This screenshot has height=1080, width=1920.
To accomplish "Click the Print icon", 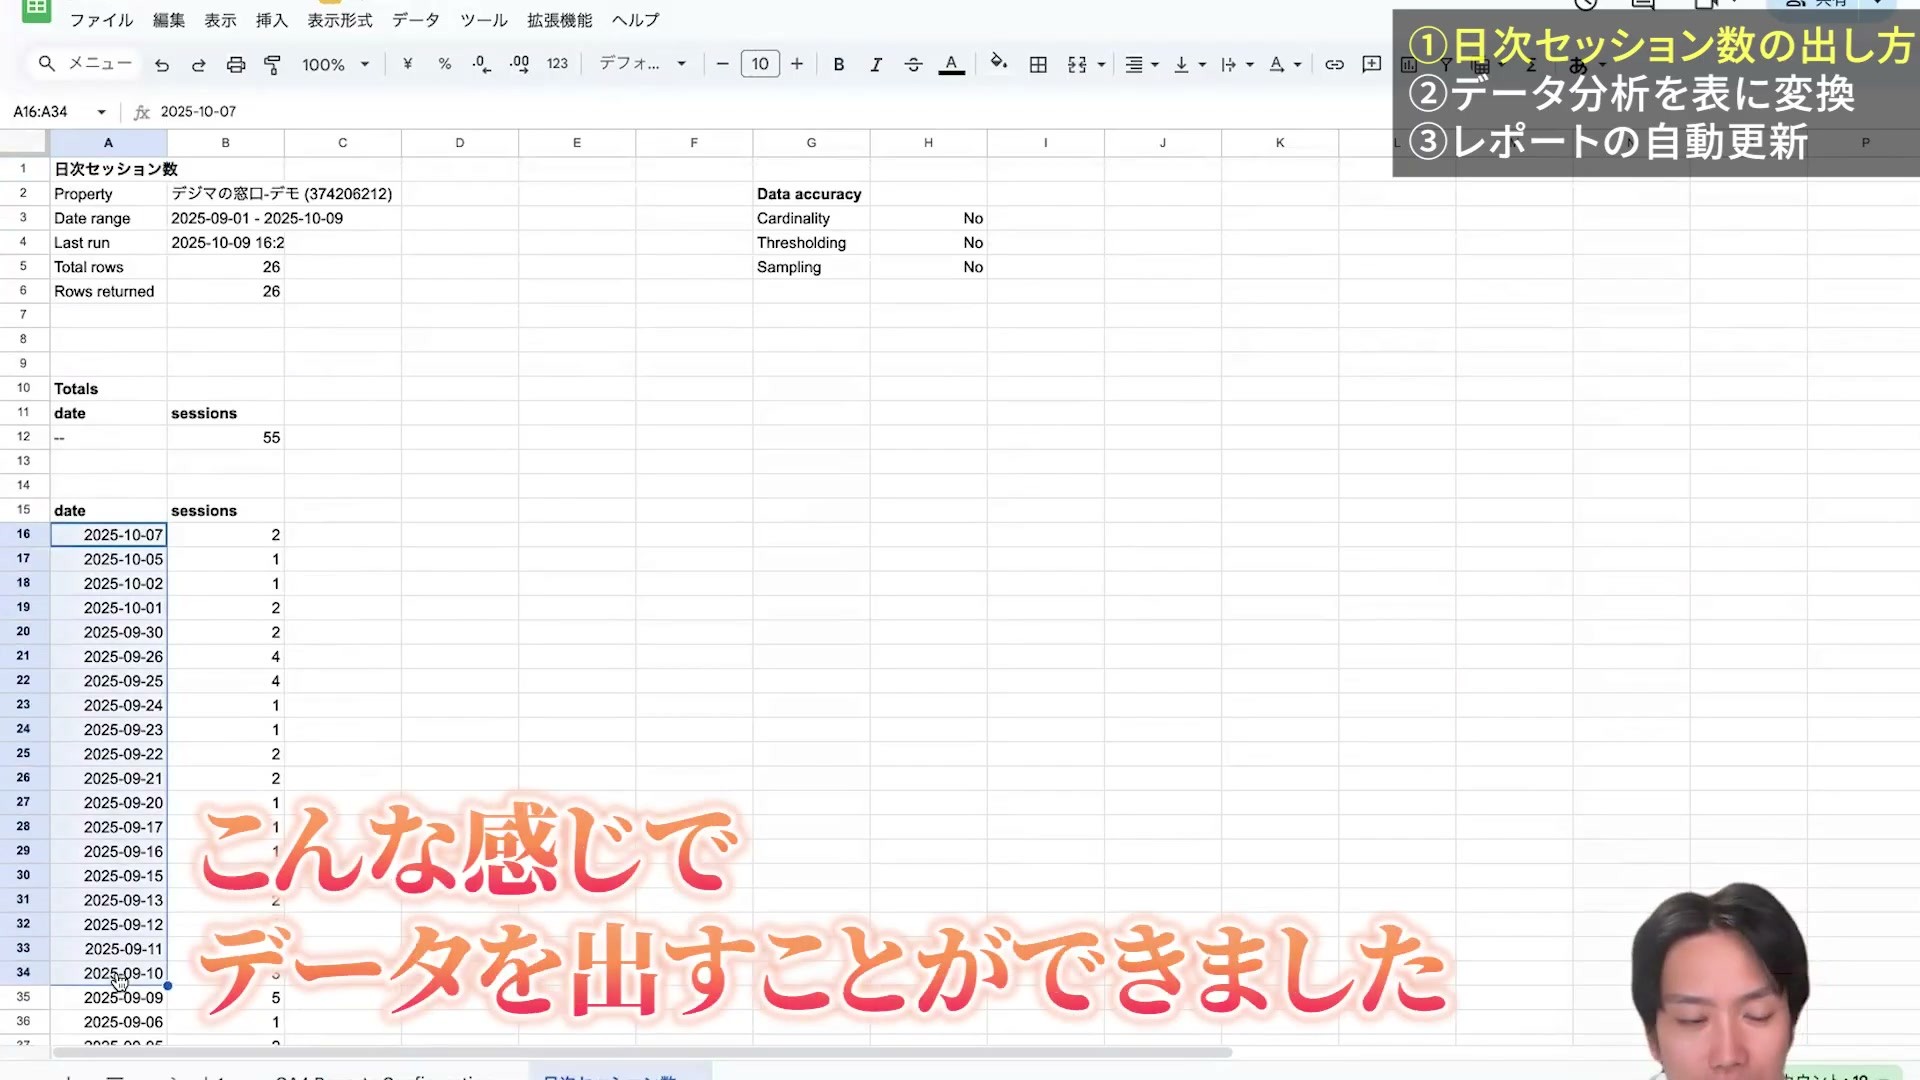I will 236,65.
